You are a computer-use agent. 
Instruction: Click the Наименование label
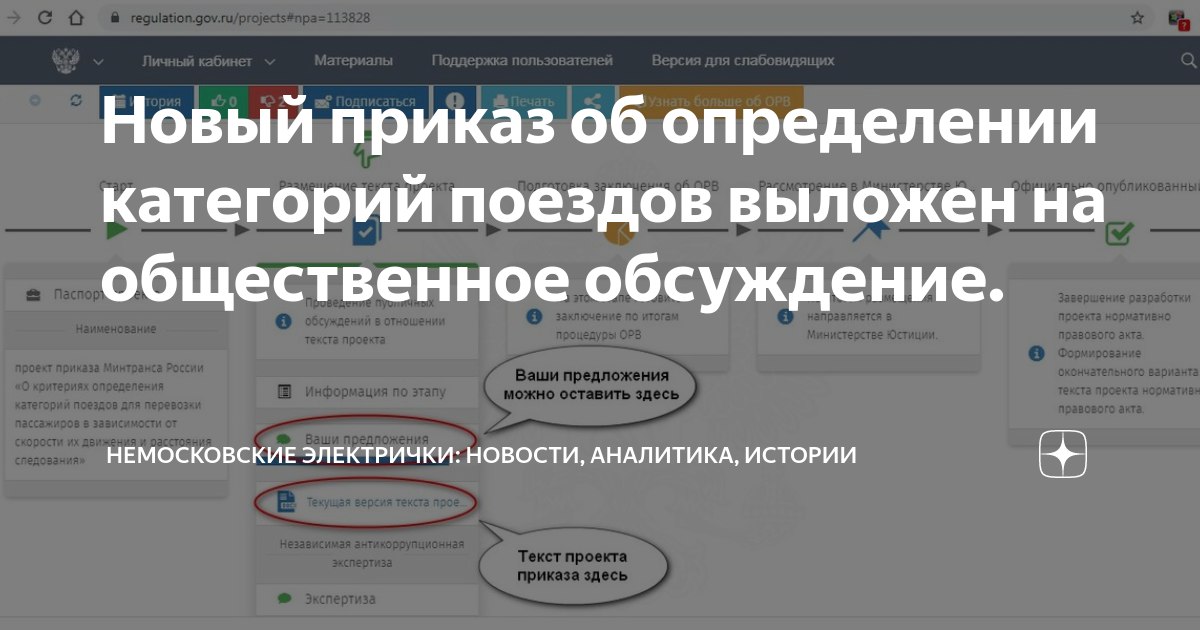click(x=116, y=329)
